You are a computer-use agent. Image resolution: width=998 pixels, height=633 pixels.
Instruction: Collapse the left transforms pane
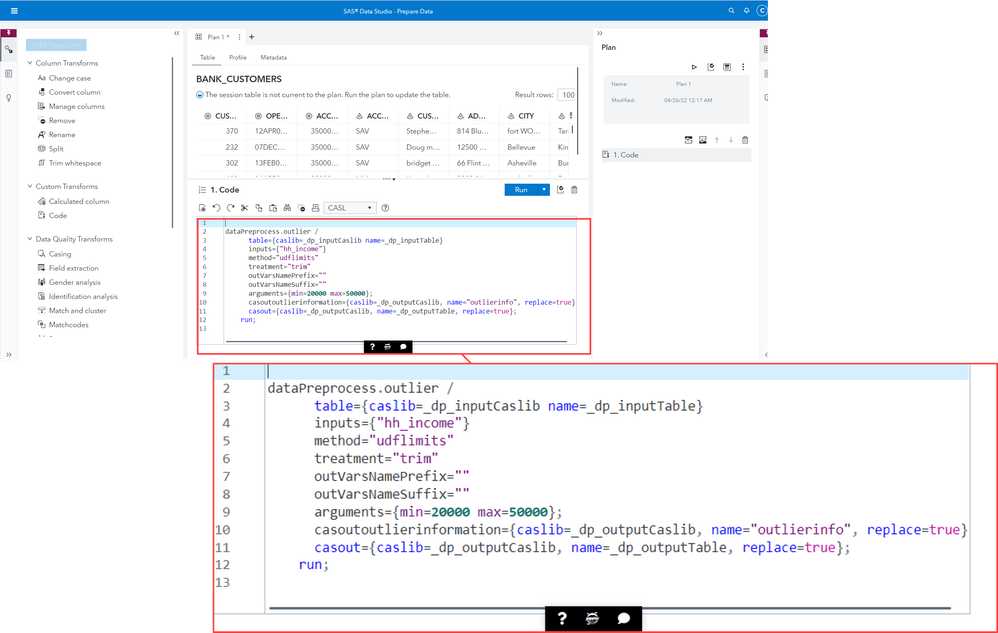click(177, 33)
